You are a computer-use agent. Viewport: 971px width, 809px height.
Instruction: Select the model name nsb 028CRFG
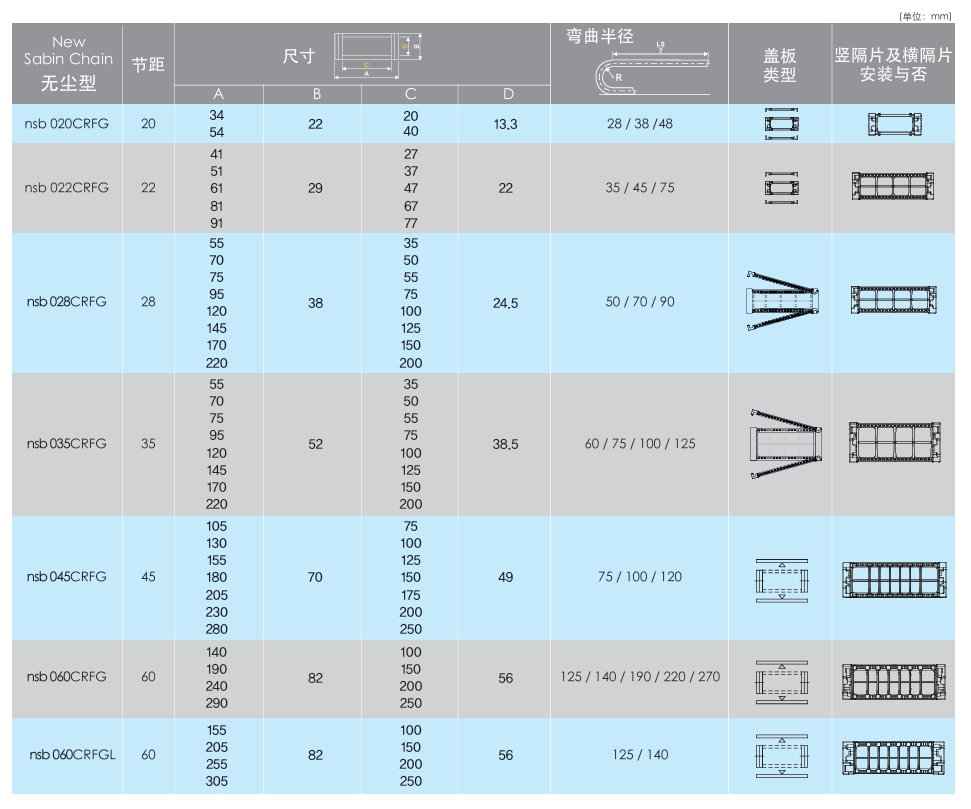tap(66, 302)
